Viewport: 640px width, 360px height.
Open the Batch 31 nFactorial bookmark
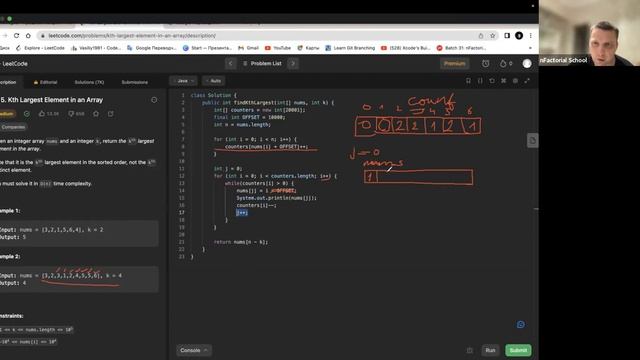coord(461,48)
